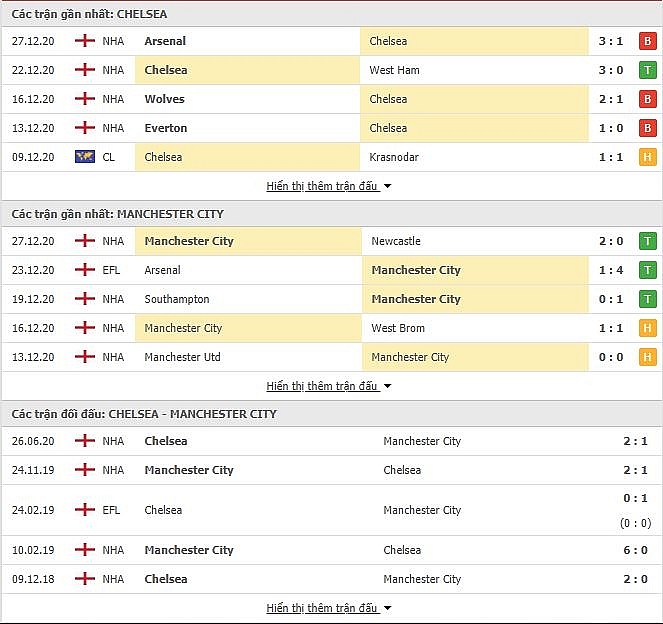Click the orange H badge for Chelsea–Krasnodar

[647, 157]
